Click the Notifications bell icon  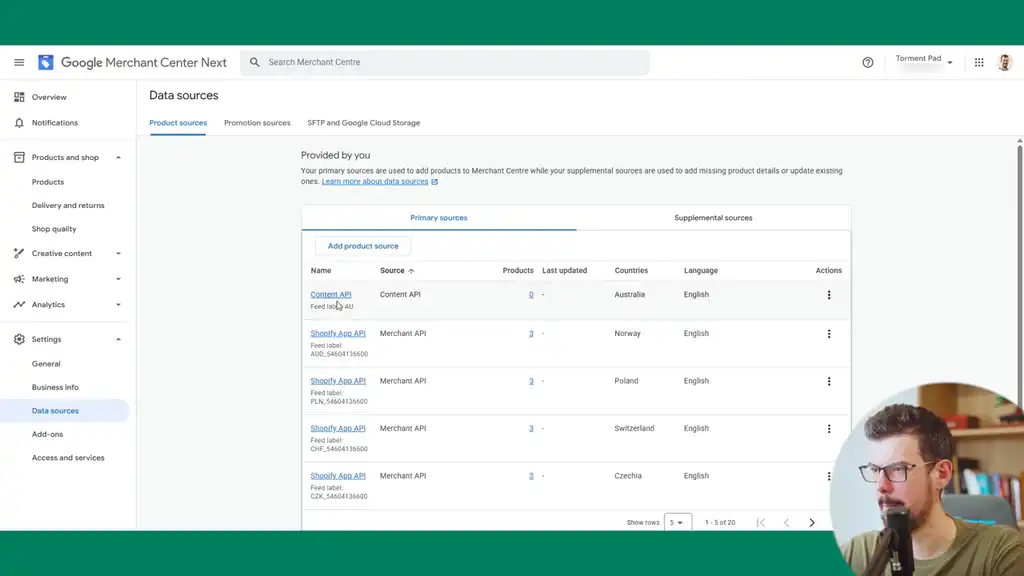(20, 122)
